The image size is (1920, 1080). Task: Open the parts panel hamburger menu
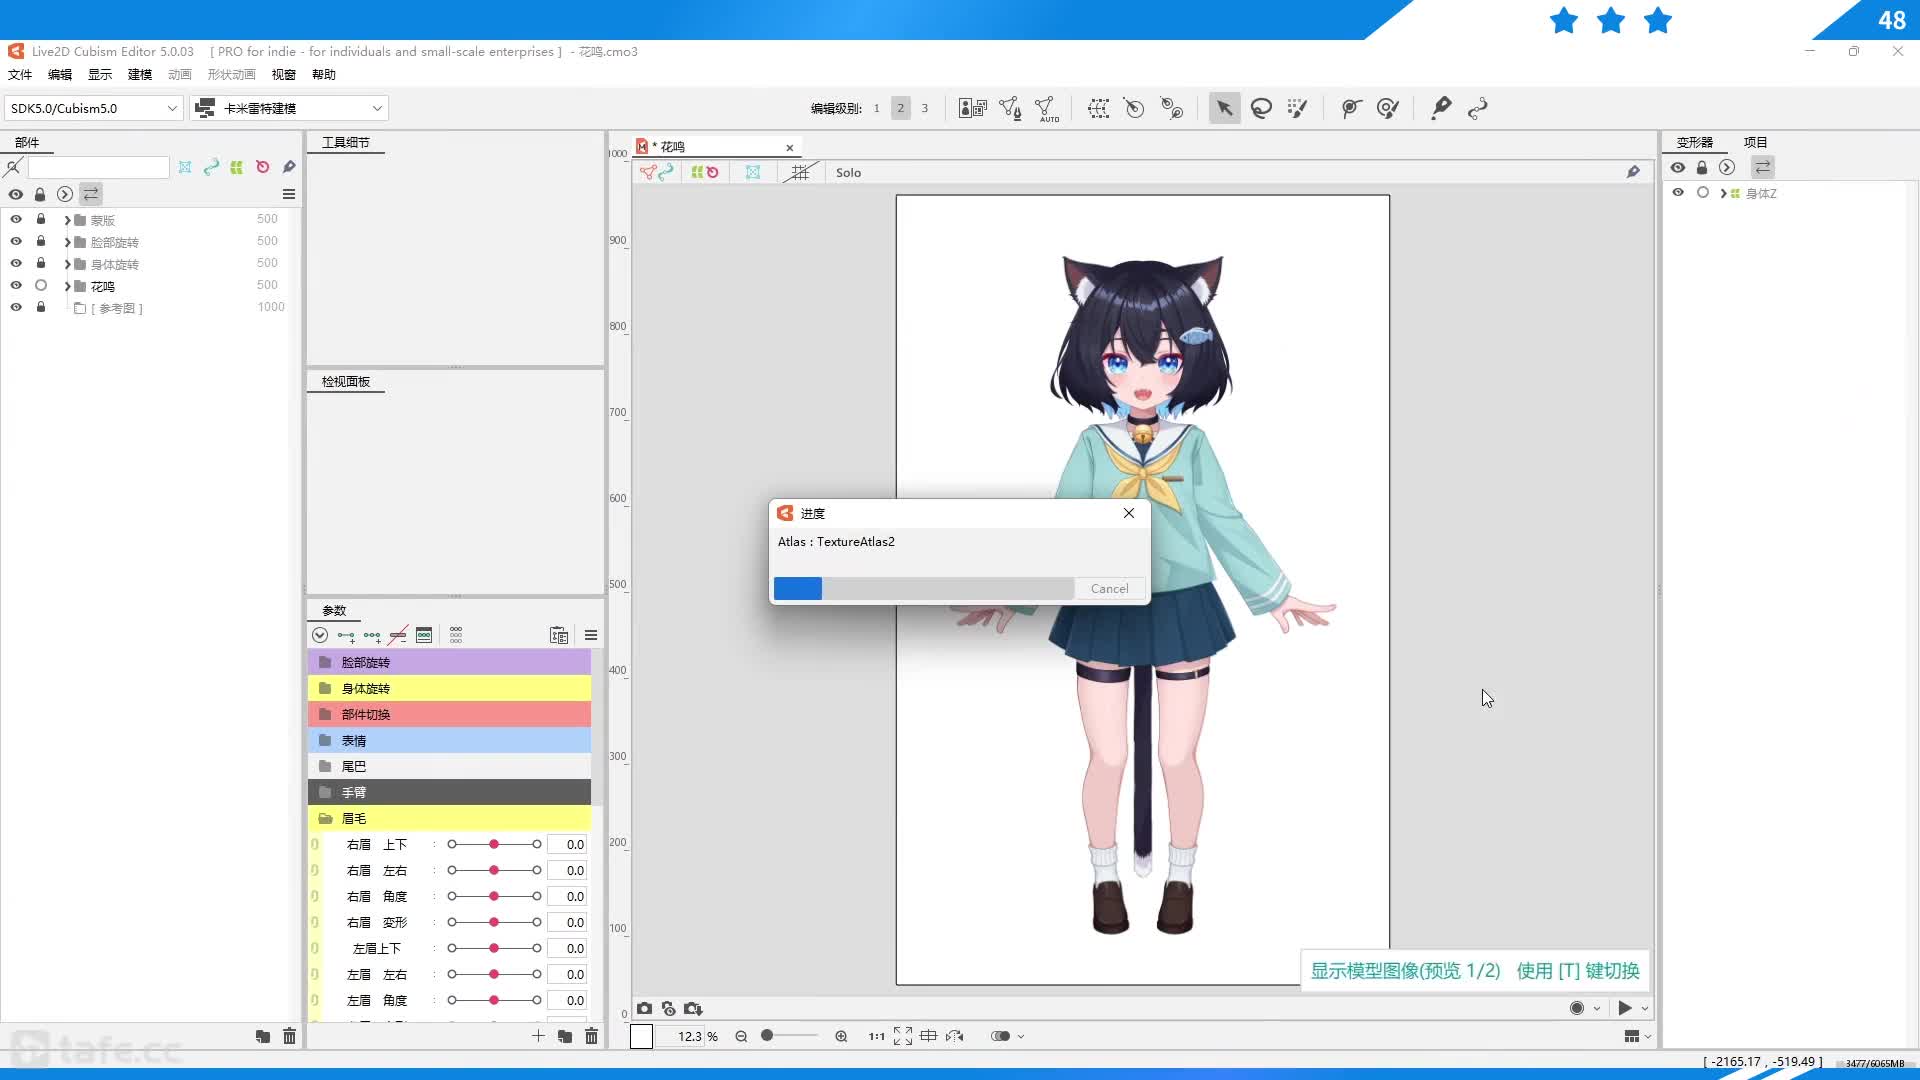coord(289,194)
